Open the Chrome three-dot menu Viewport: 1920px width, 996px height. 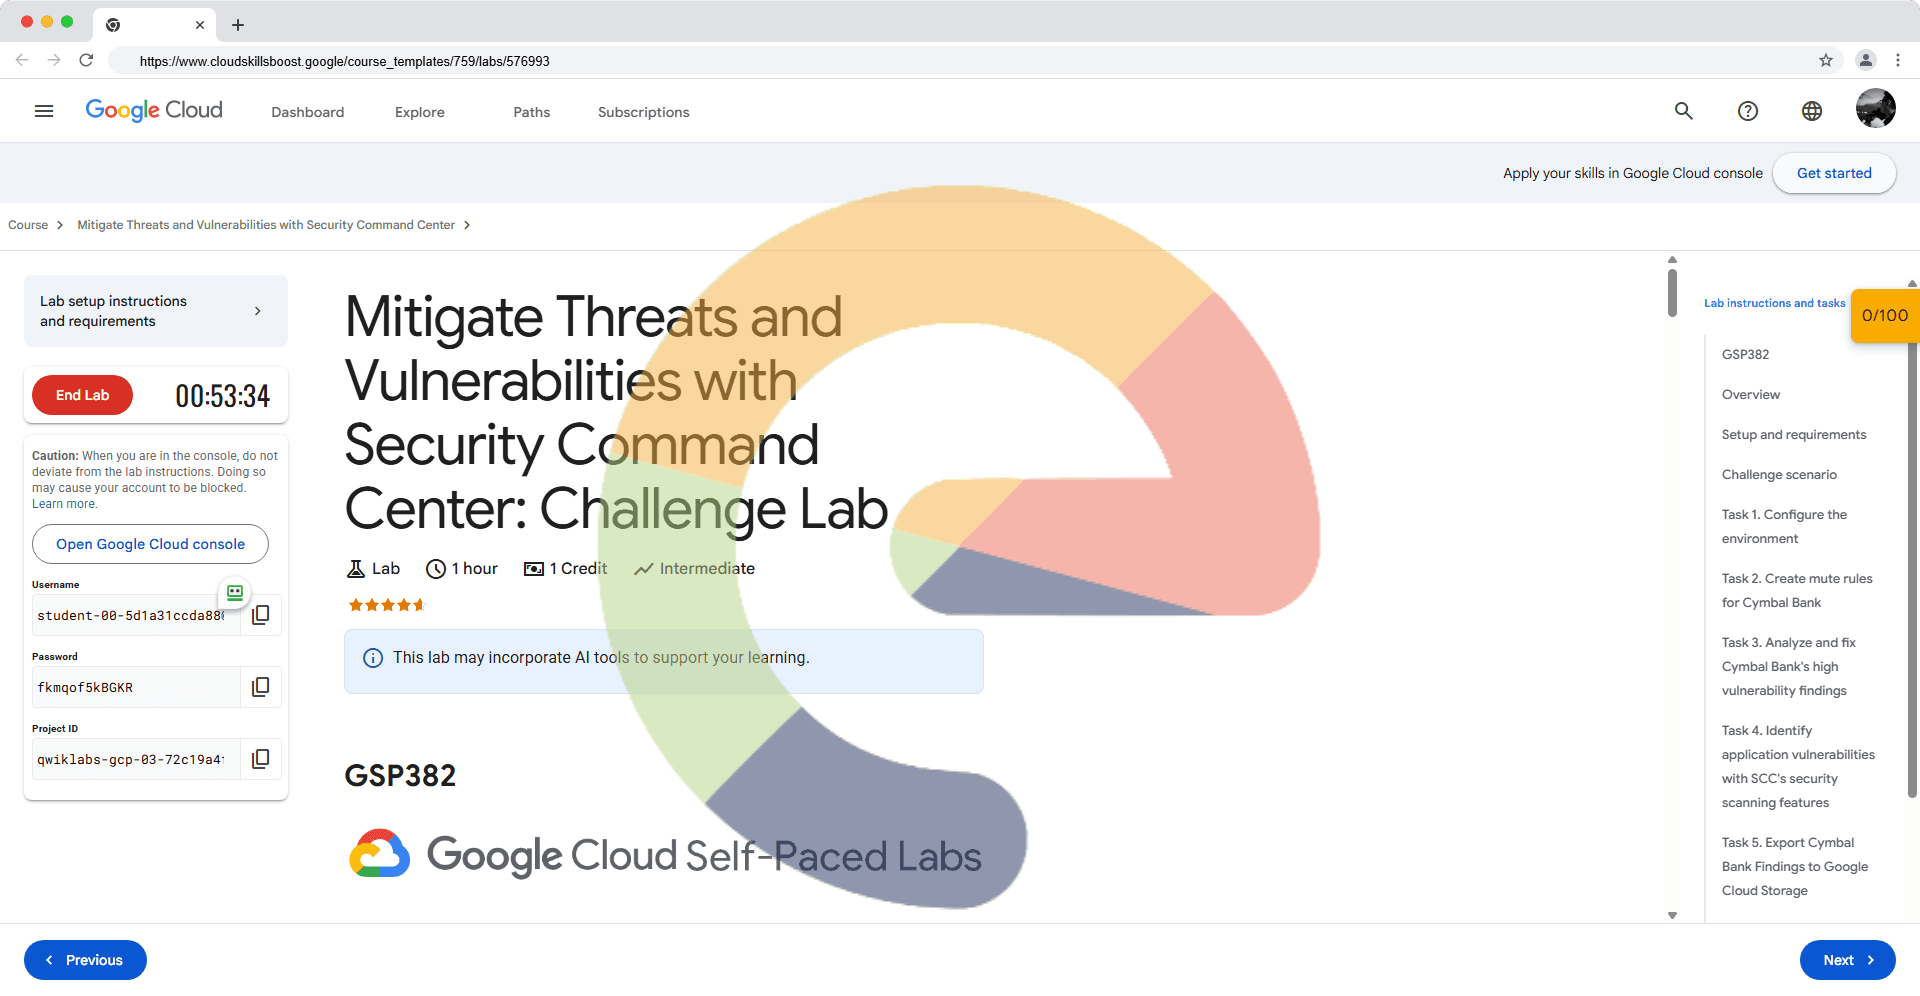(x=1898, y=60)
